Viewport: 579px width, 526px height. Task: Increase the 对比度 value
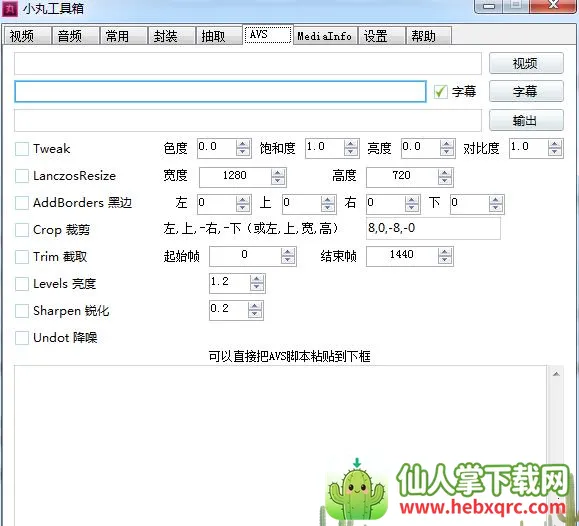555,144
